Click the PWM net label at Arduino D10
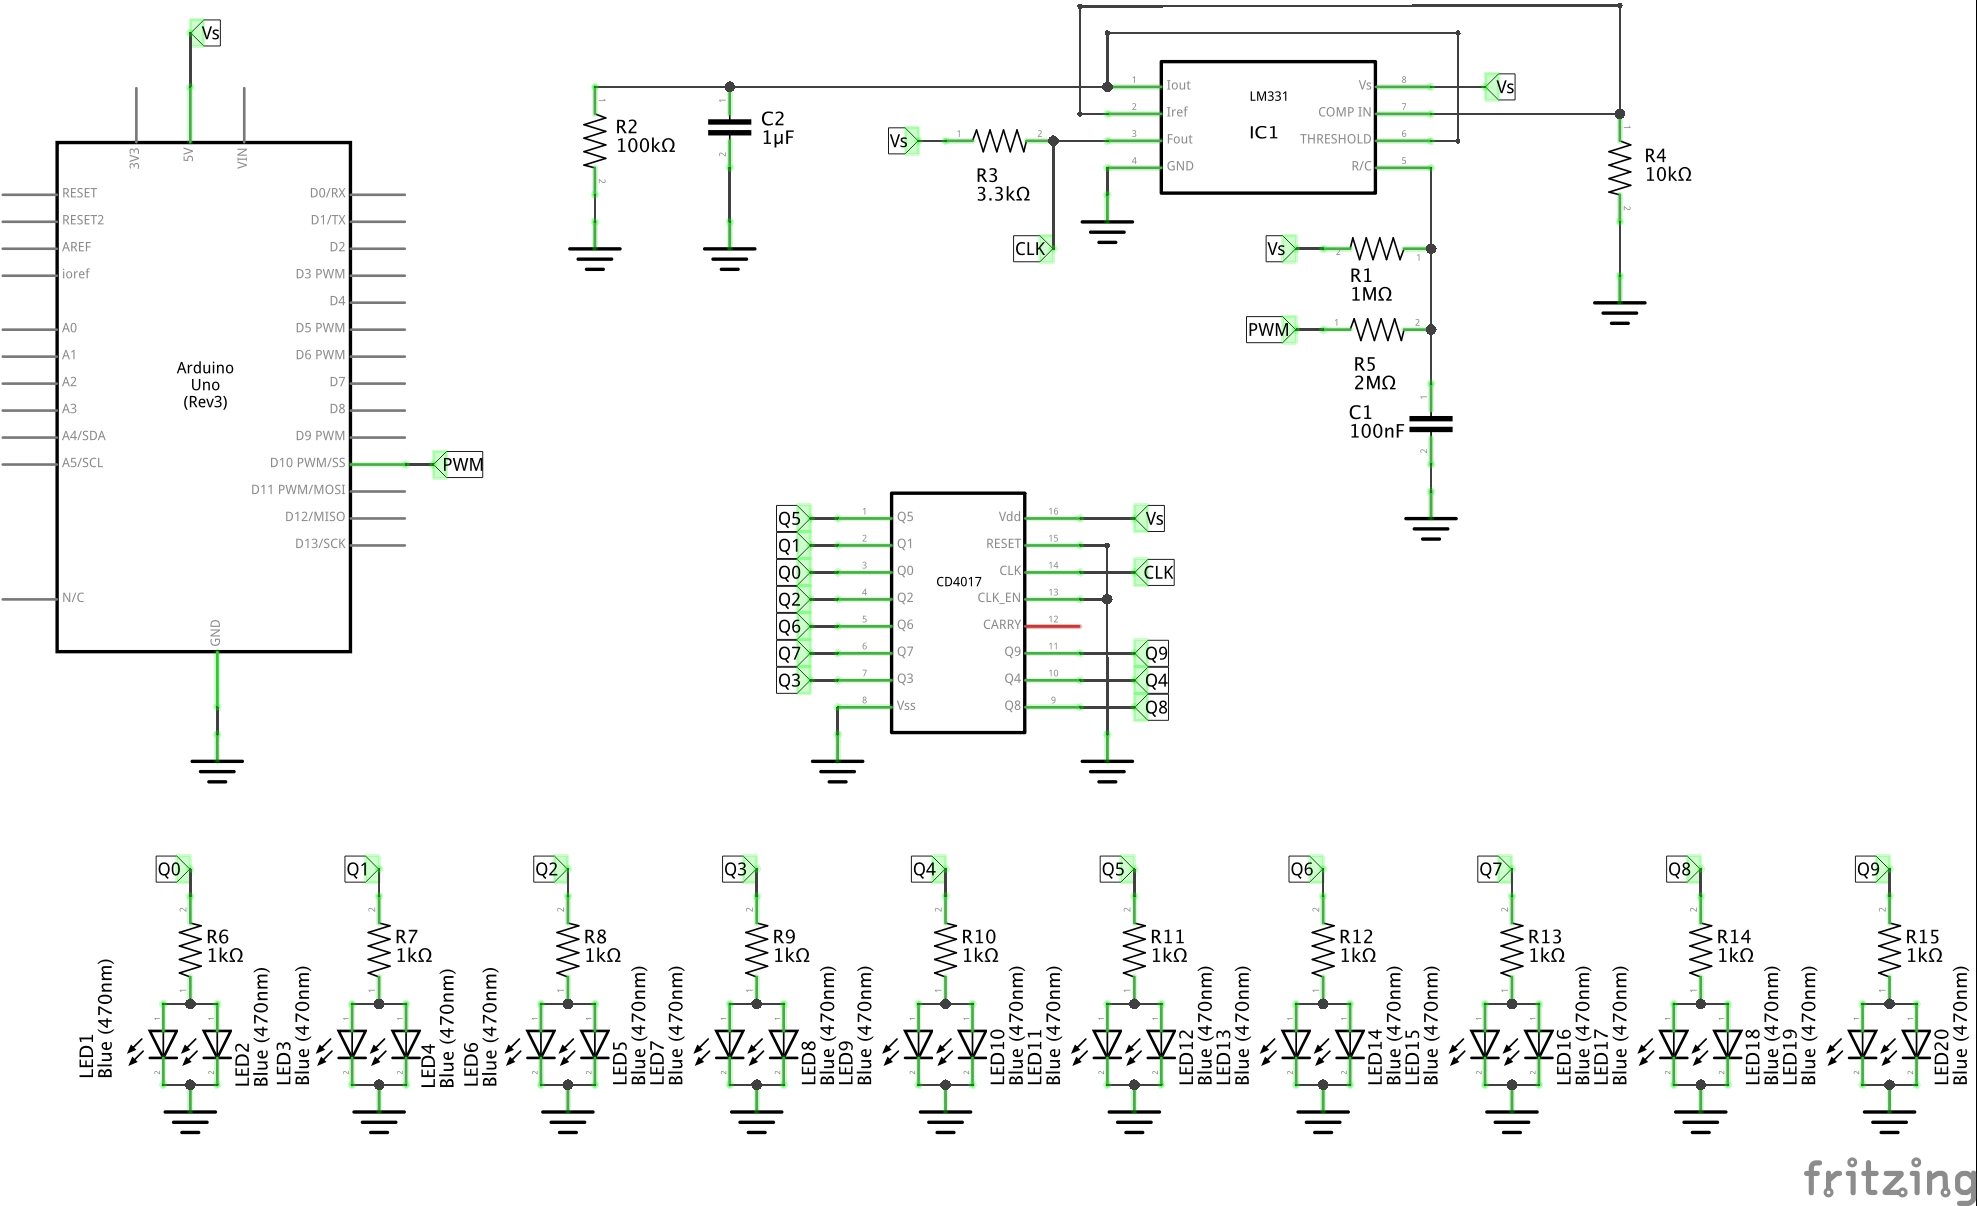 pyautogui.click(x=458, y=464)
